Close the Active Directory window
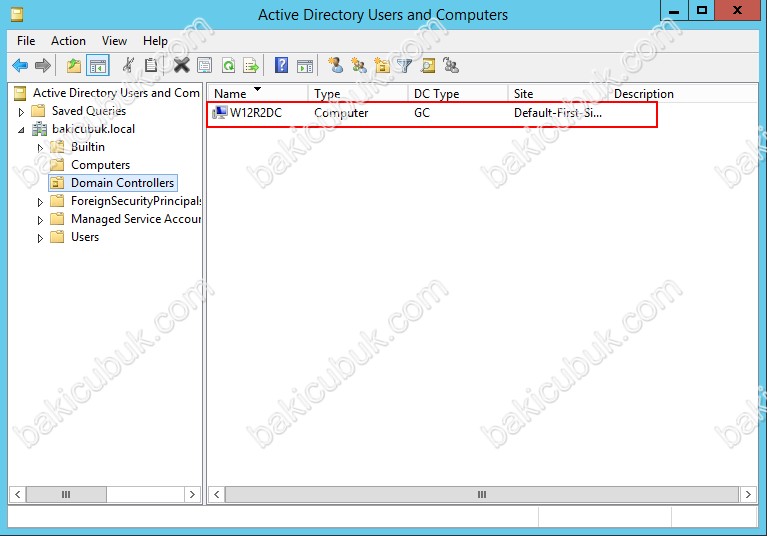The height and width of the screenshot is (536, 767). pyautogui.click(x=738, y=10)
